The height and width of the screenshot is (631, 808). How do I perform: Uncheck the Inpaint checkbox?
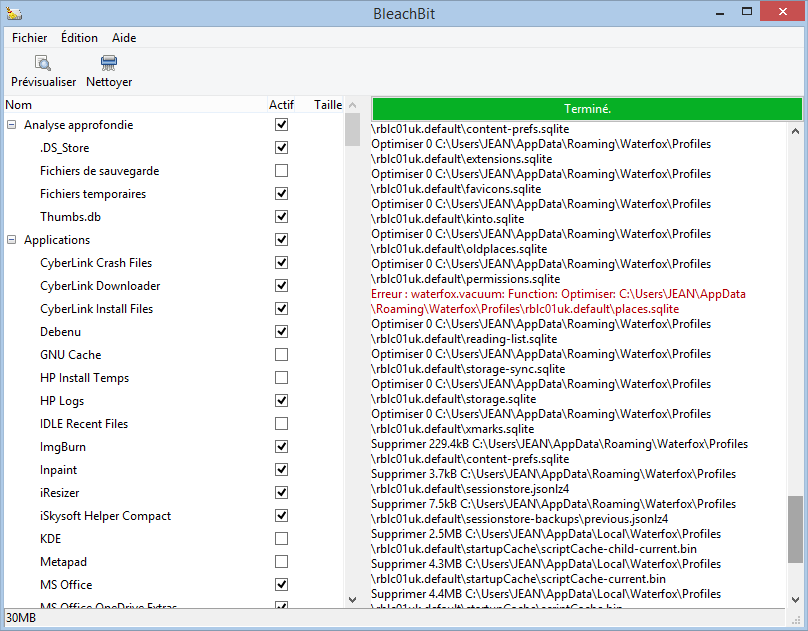(281, 470)
